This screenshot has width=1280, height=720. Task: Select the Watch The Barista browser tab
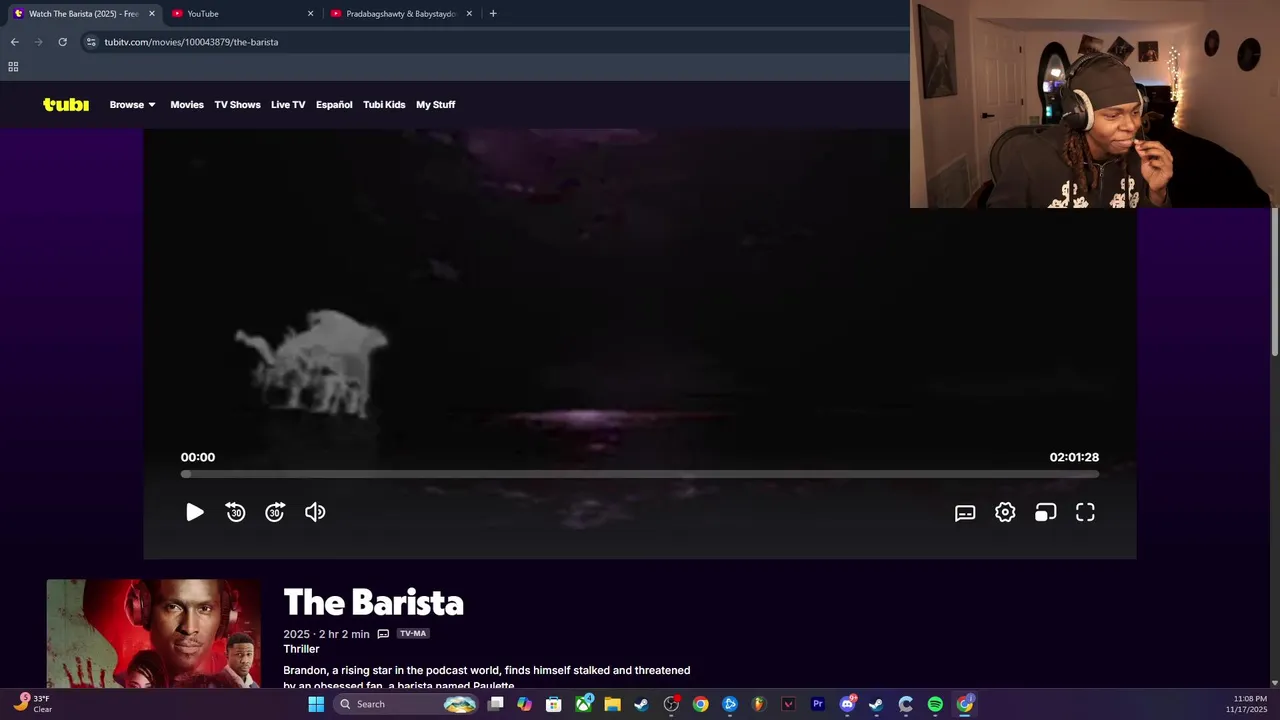click(x=83, y=14)
